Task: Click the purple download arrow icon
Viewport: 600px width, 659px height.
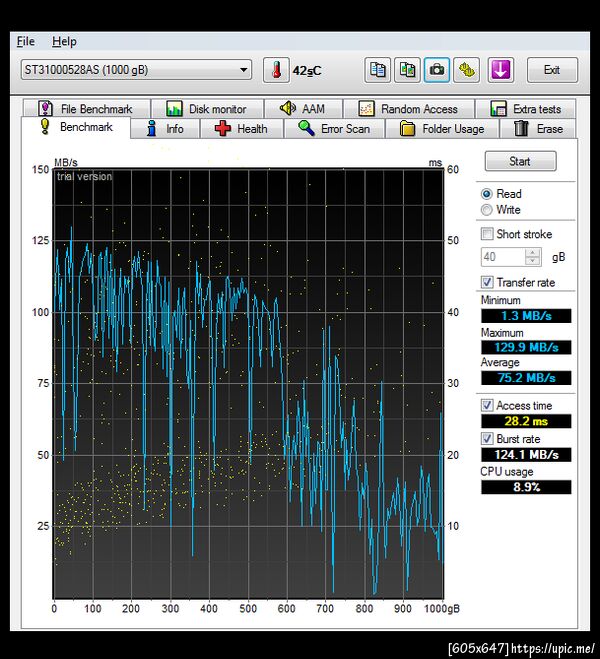Action: pyautogui.click(x=500, y=70)
